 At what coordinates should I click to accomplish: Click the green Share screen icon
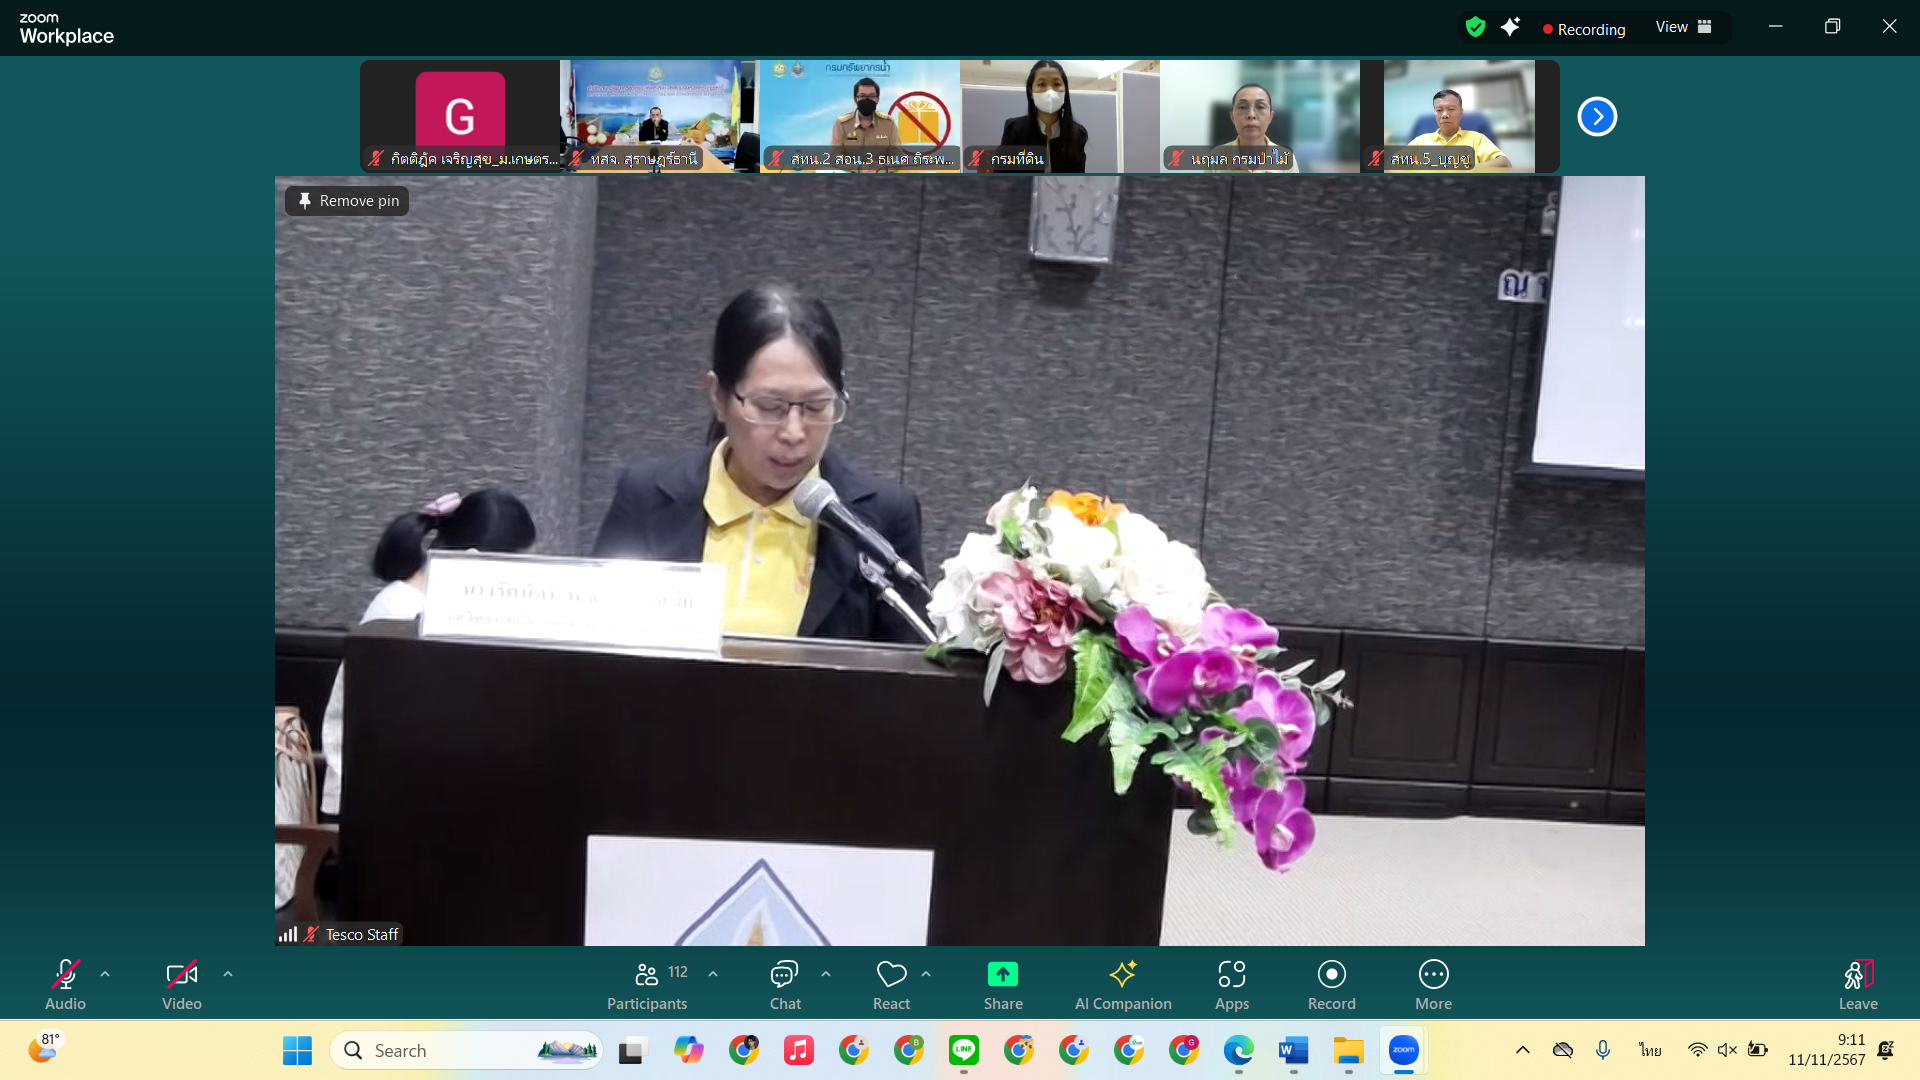[x=1002, y=975]
